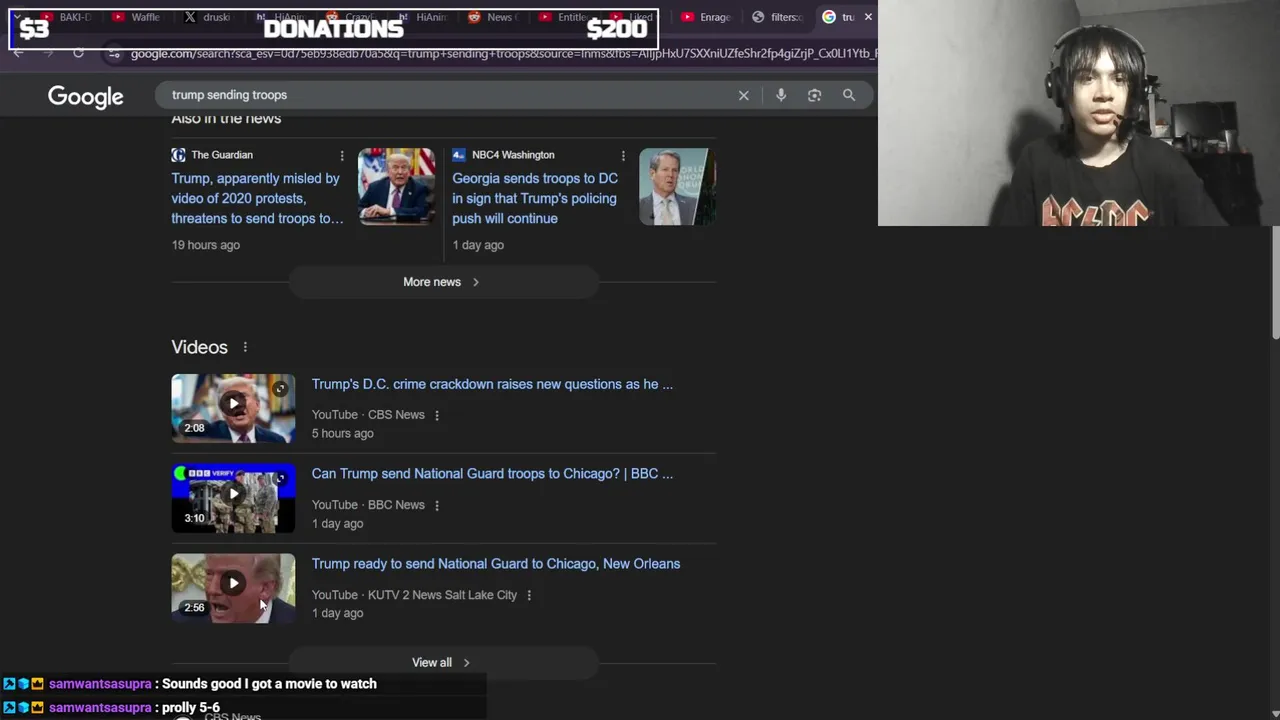Click 'YouTube · BBC News' source text
1280x720 pixels.
(368, 505)
